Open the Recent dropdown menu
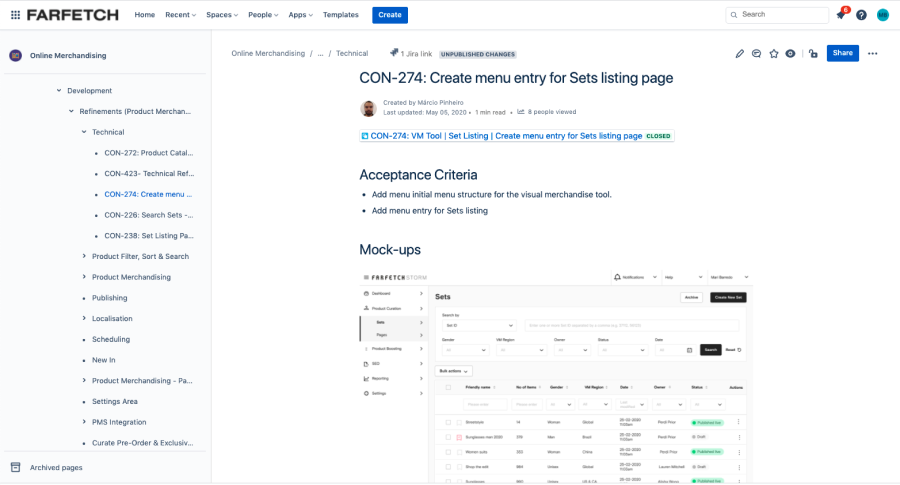The height and width of the screenshot is (485, 900). point(180,15)
